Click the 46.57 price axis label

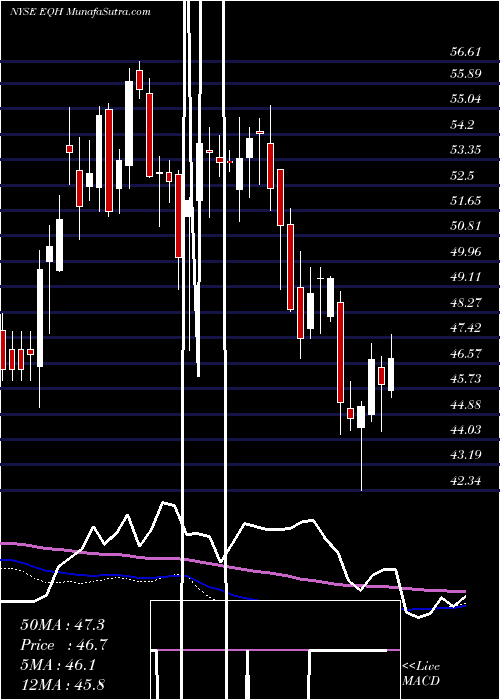(466, 354)
